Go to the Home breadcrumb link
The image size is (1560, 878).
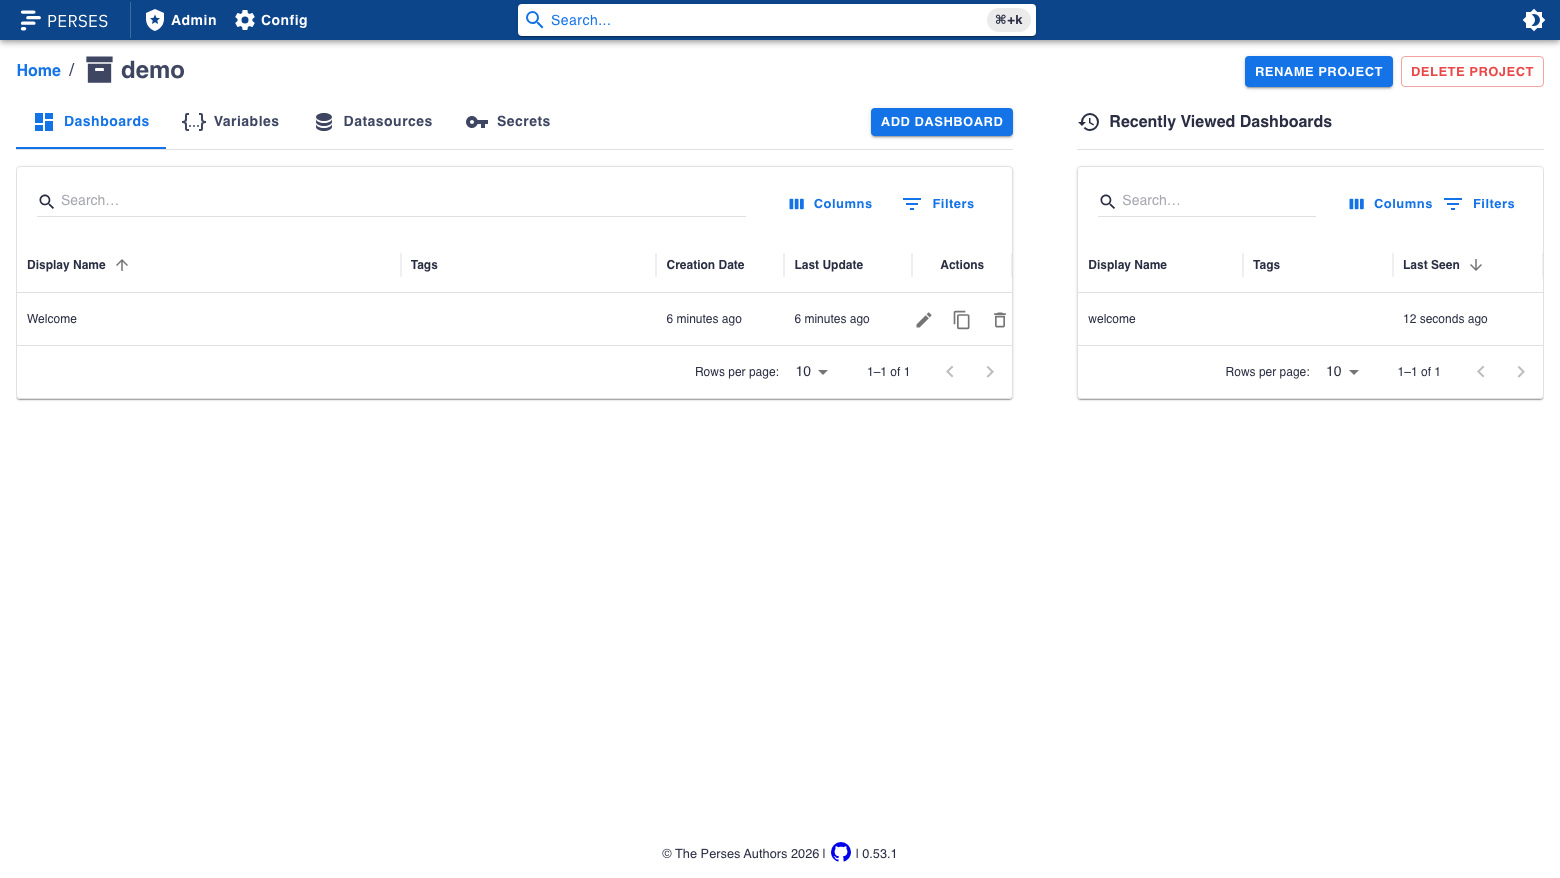tap(39, 70)
